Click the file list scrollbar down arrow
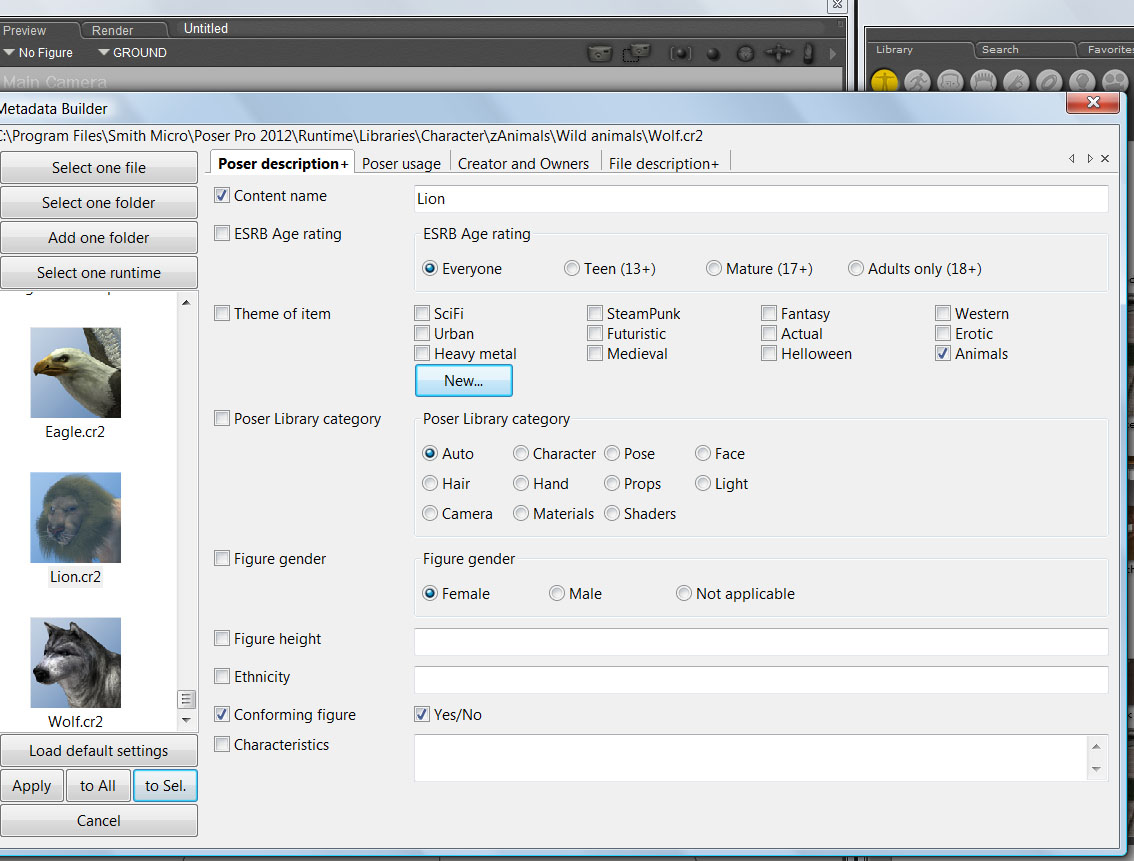 (186, 720)
